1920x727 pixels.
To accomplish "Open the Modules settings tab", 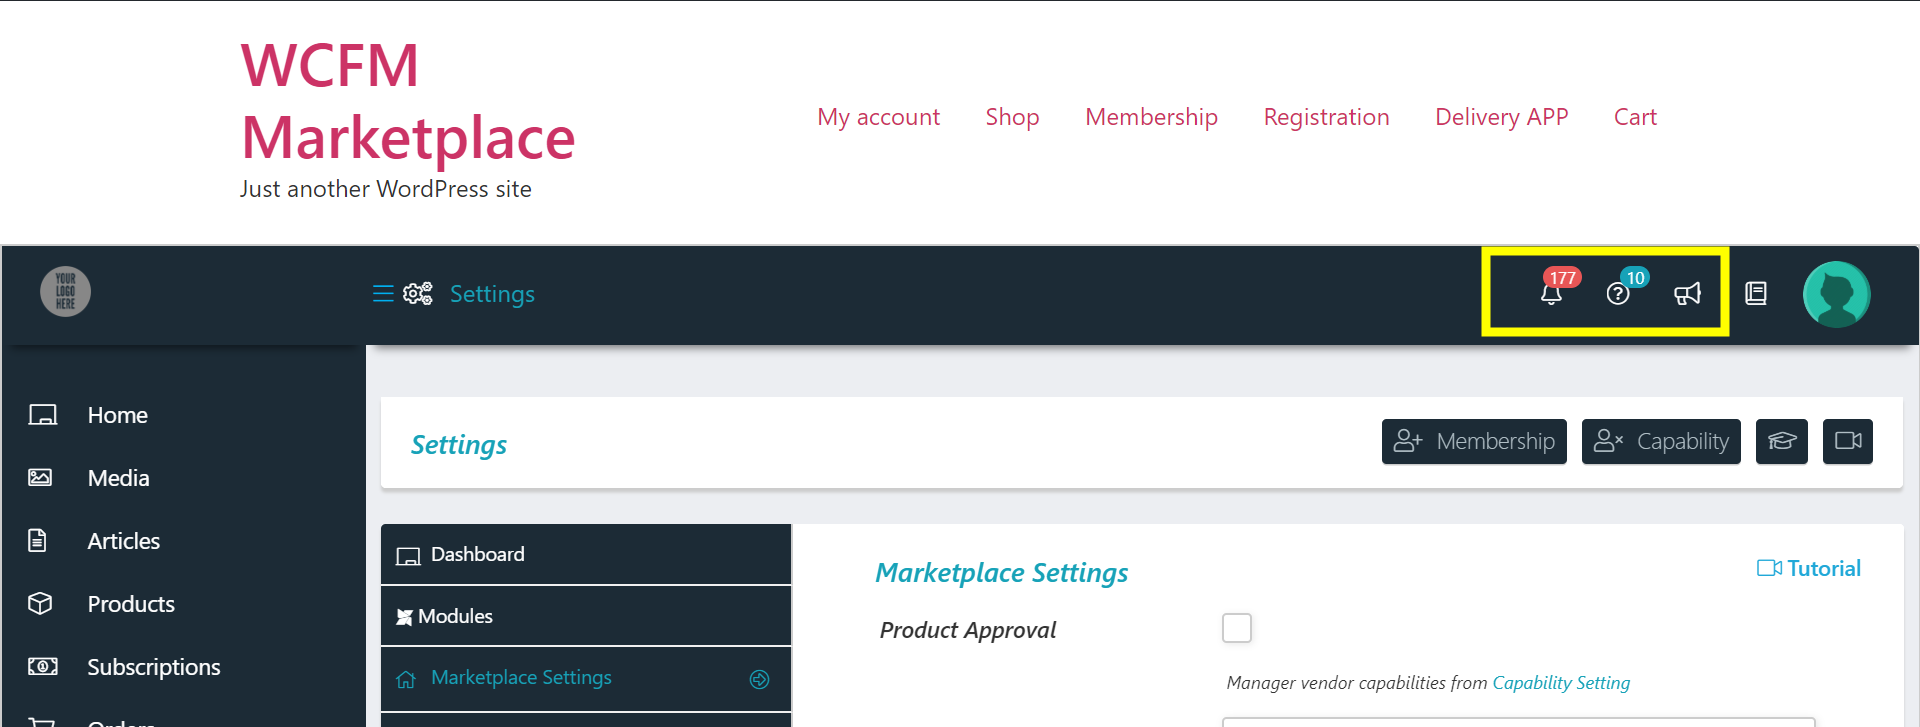I will pyautogui.click(x=455, y=617).
